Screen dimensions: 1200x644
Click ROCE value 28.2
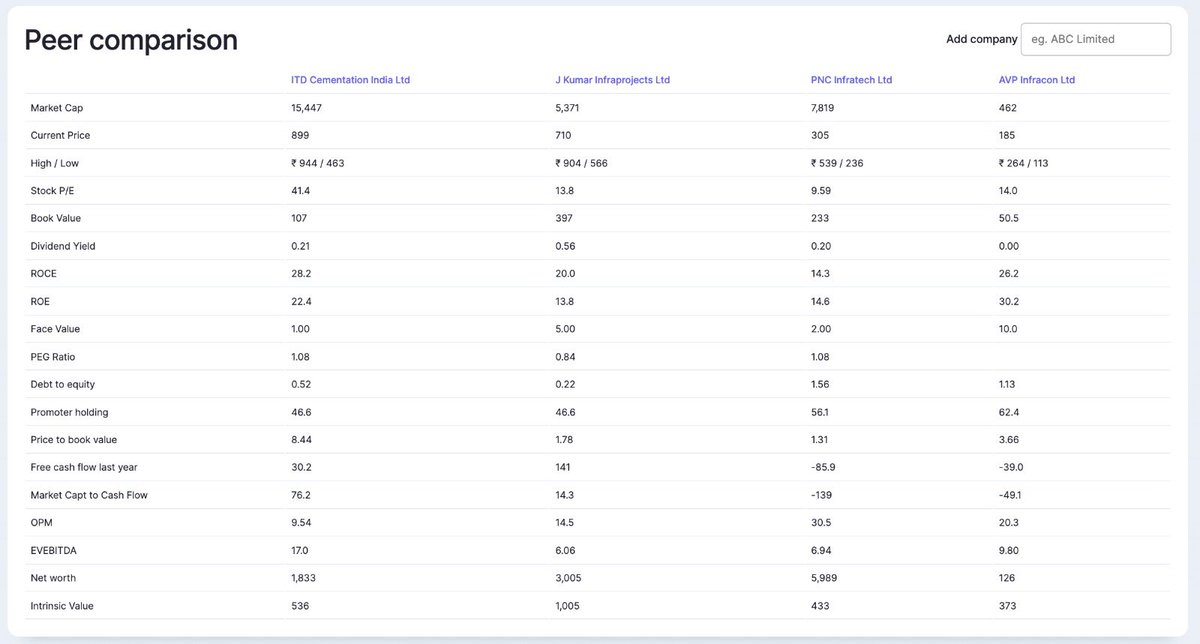pyautogui.click(x=301, y=273)
